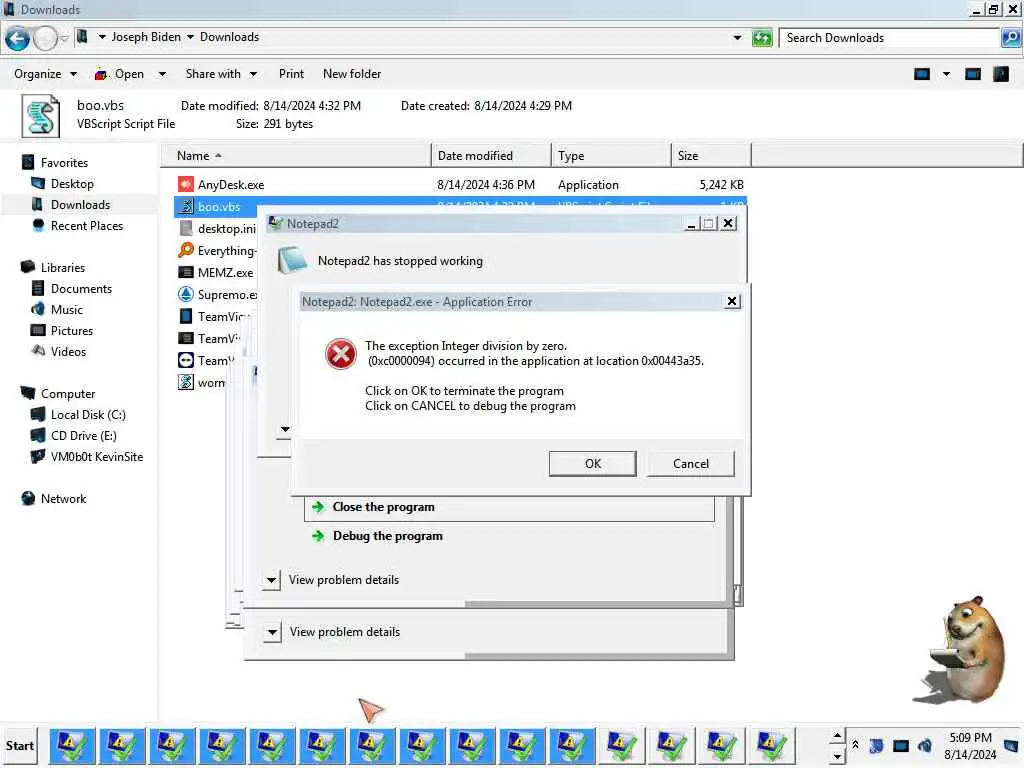
Task: Click the Forward navigation arrow
Action: click(44, 38)
